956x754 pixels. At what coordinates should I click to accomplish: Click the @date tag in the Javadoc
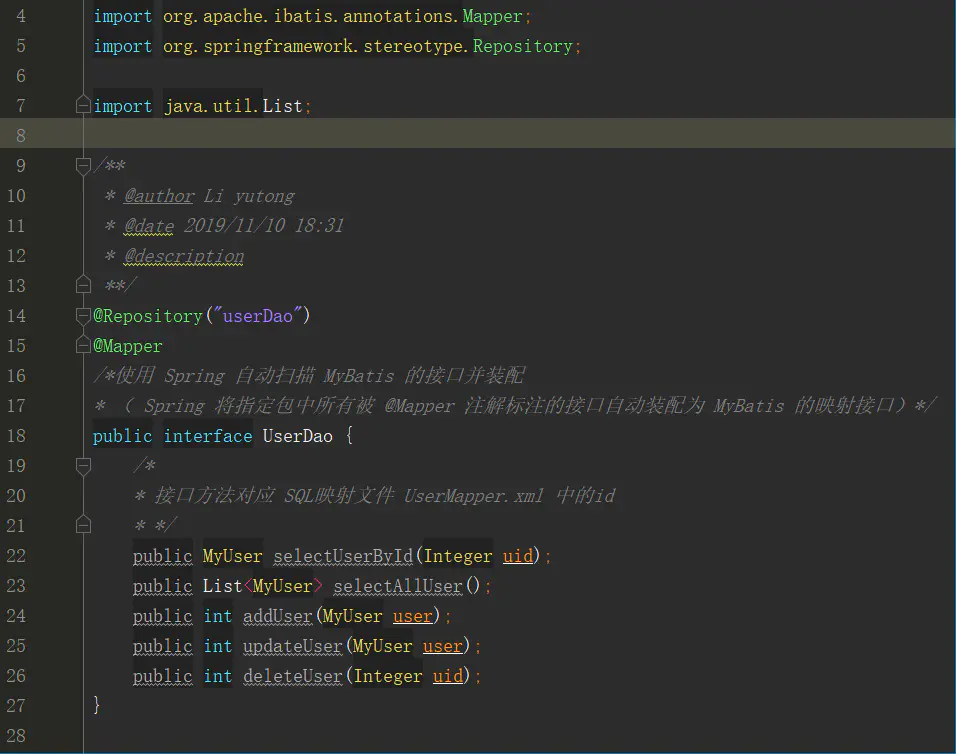(x=149, y=226)
